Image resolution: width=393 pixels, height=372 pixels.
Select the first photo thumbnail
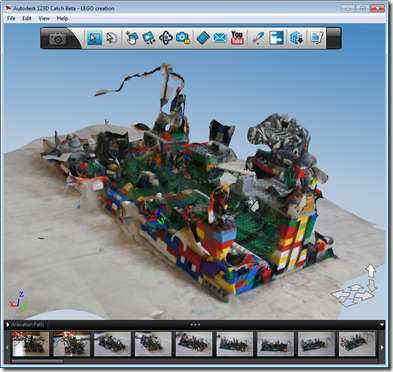coord(31,344)
